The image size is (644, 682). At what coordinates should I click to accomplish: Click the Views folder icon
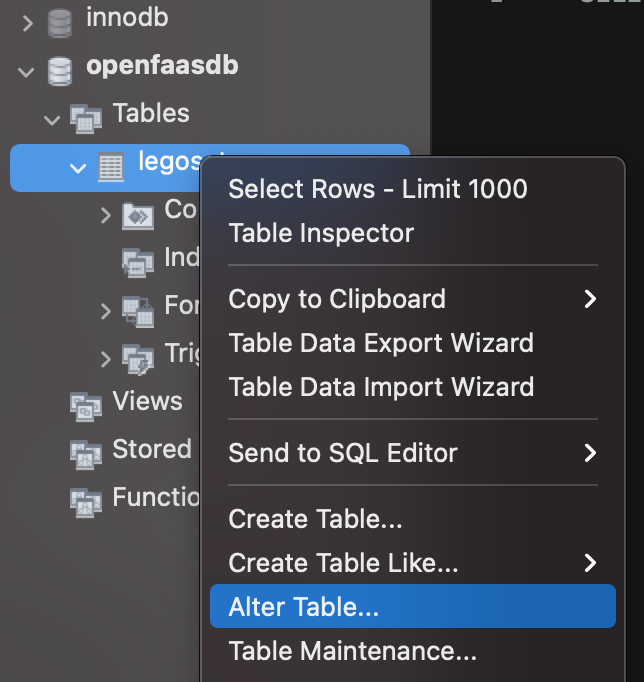pyautogui.click(x=86, y=405)
